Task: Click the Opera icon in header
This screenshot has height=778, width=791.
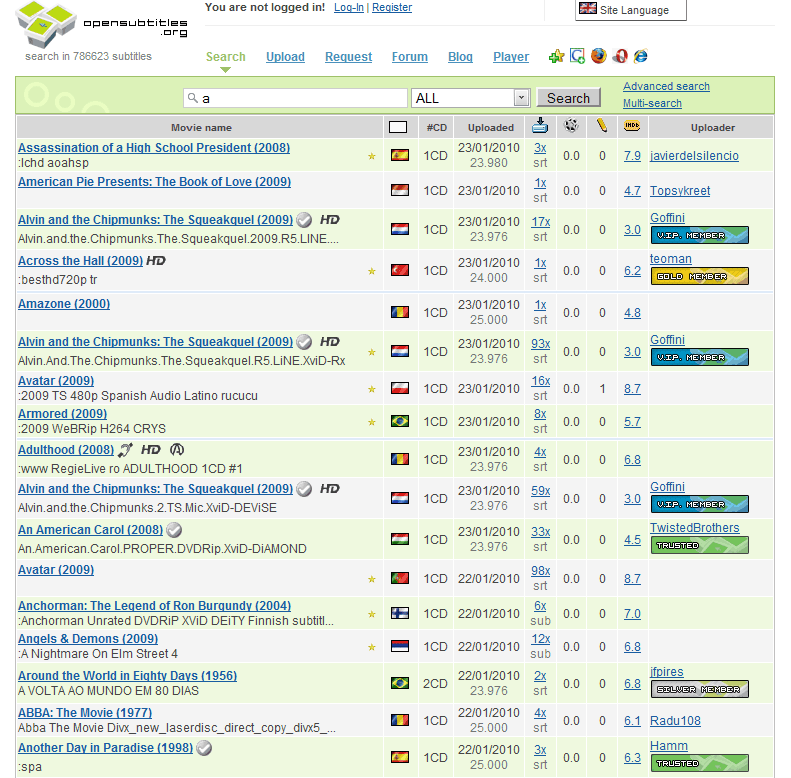Action: pyautogui.click(x=620, y=55)
